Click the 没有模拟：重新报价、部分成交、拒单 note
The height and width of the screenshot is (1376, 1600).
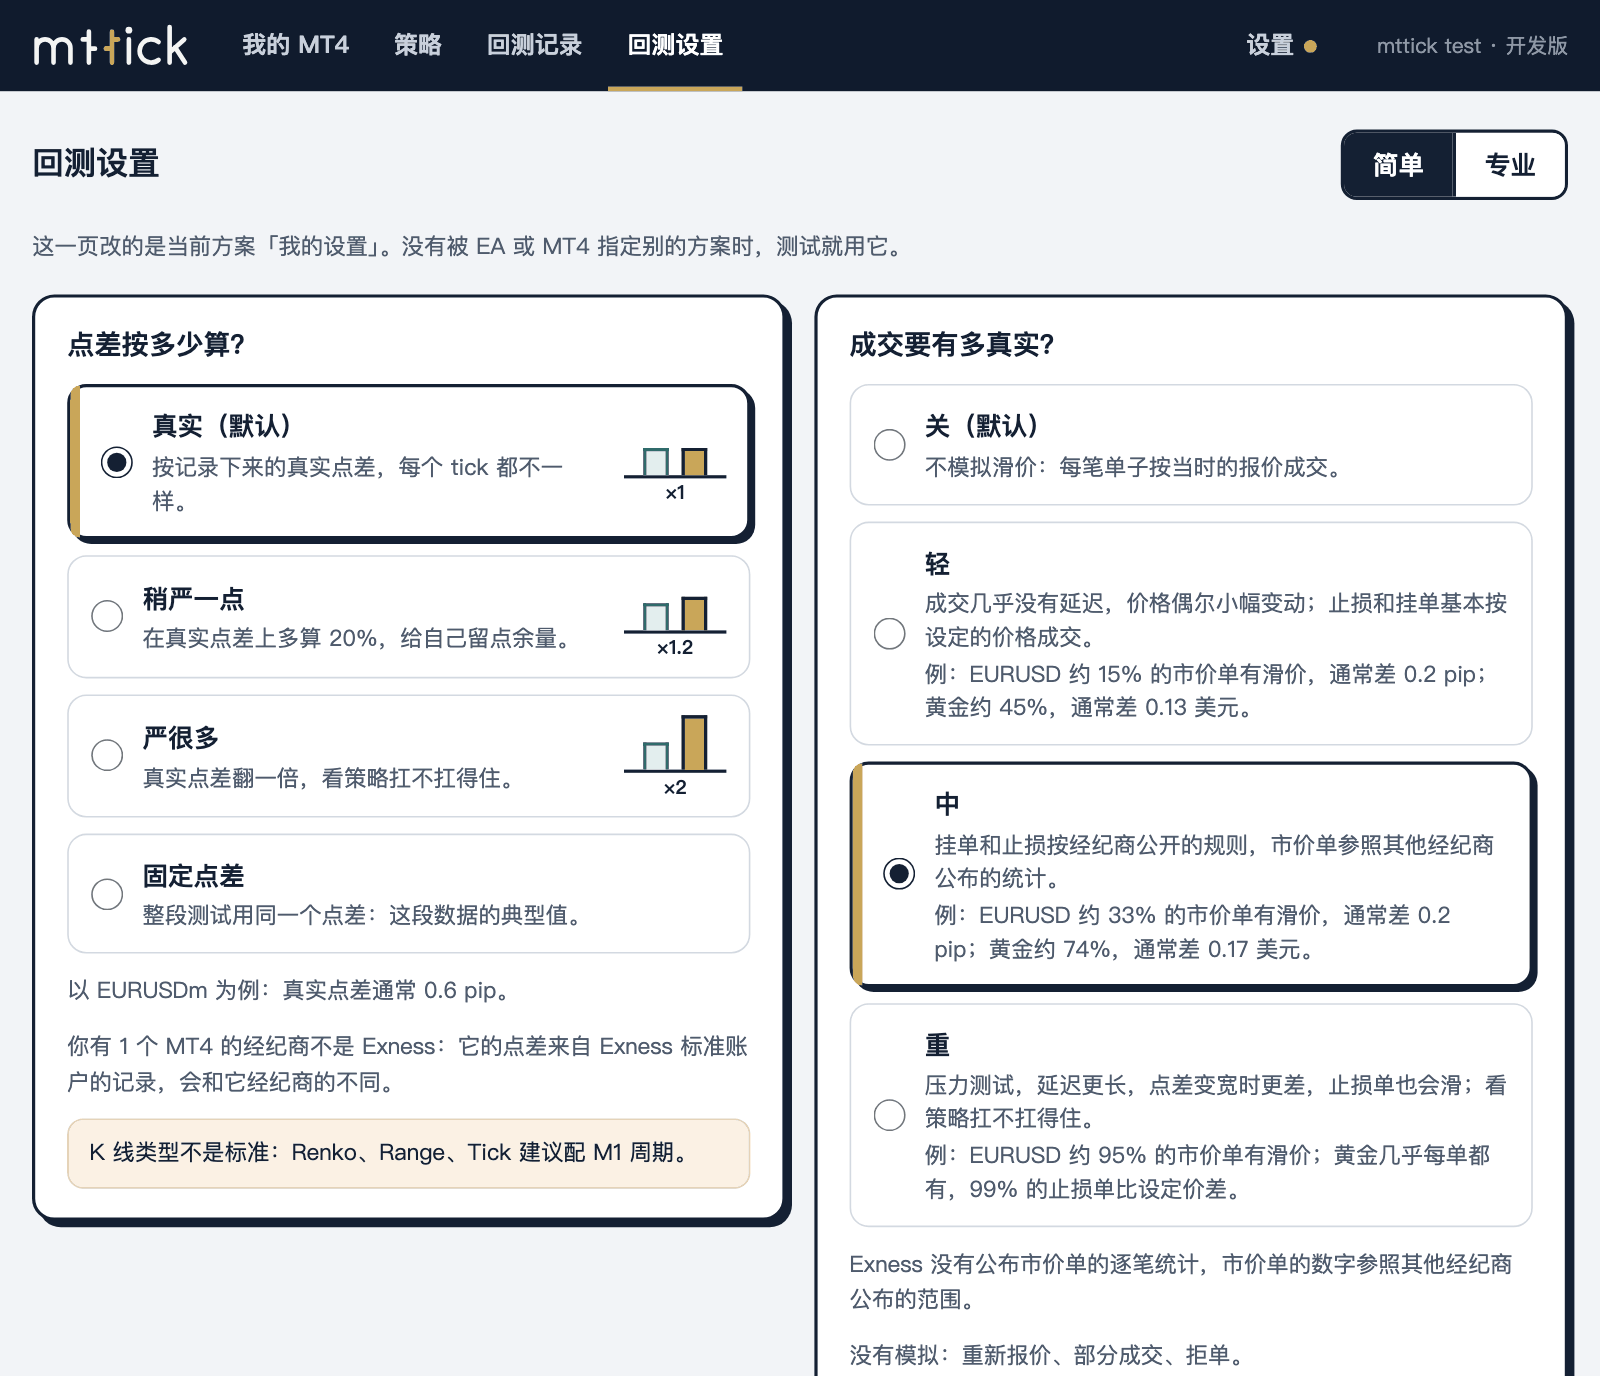pyautogui.click(x=1050, y=1355)
